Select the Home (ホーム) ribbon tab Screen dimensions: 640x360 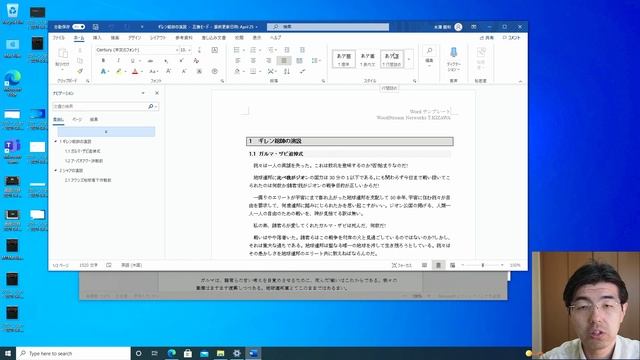coord(79,38)
